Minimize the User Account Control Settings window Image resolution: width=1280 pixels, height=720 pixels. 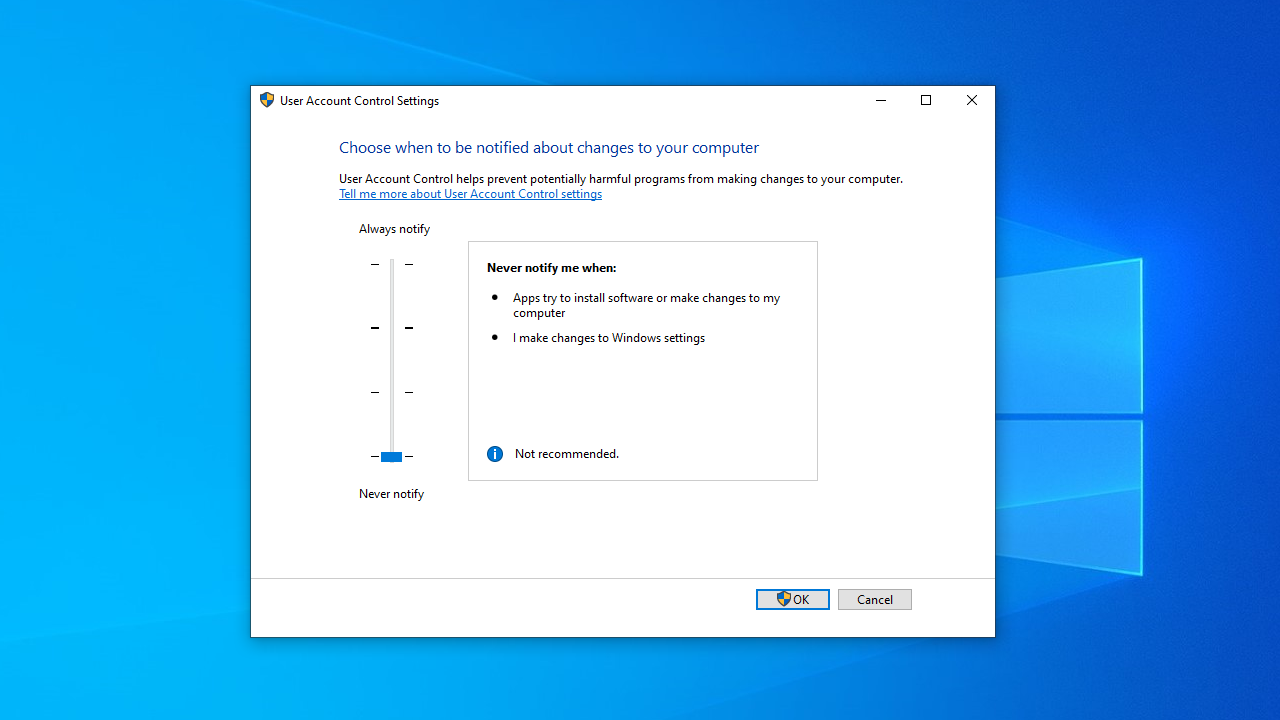pyautogui.click(x=881, y=100)
